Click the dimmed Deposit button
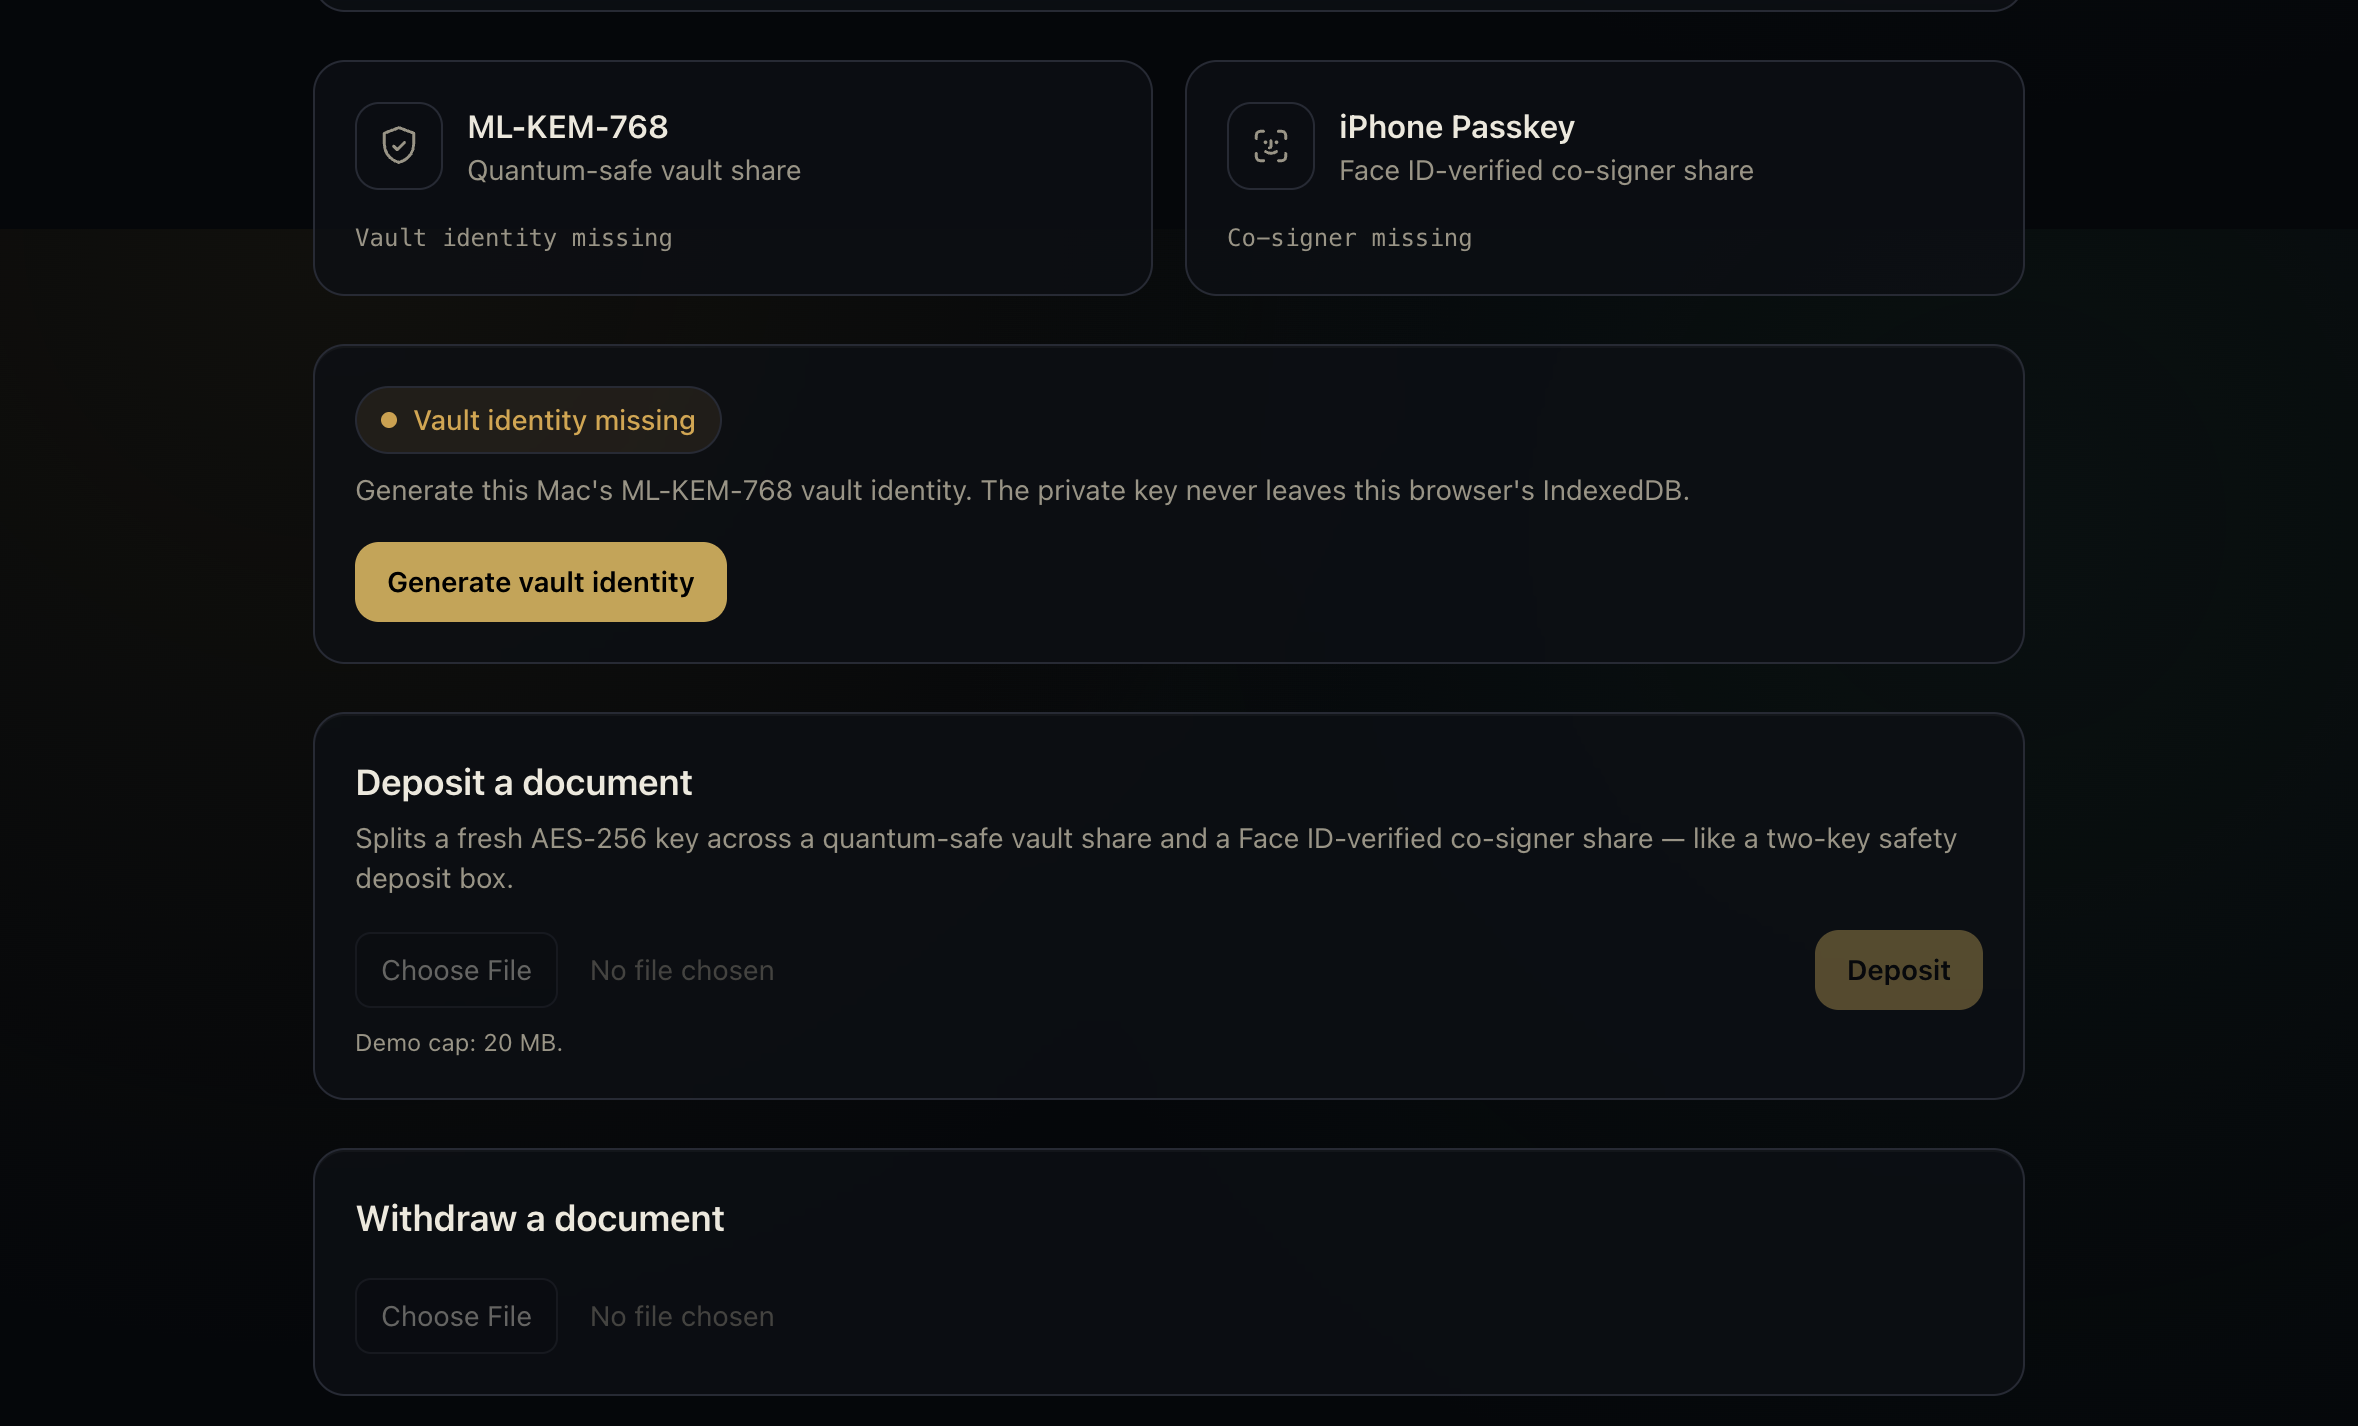Viewport: 2358px width, 1426px height. [x=1898, y=970]
